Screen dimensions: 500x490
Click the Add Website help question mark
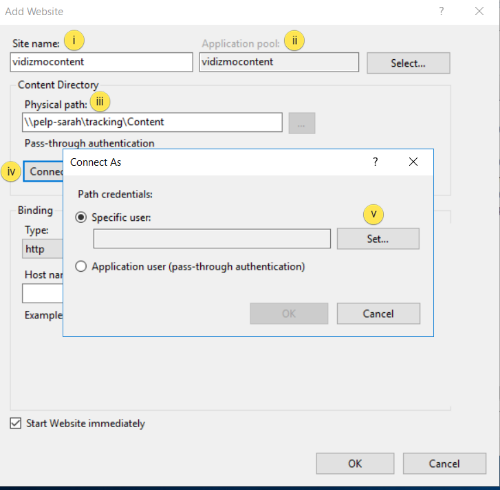(441, 11)
